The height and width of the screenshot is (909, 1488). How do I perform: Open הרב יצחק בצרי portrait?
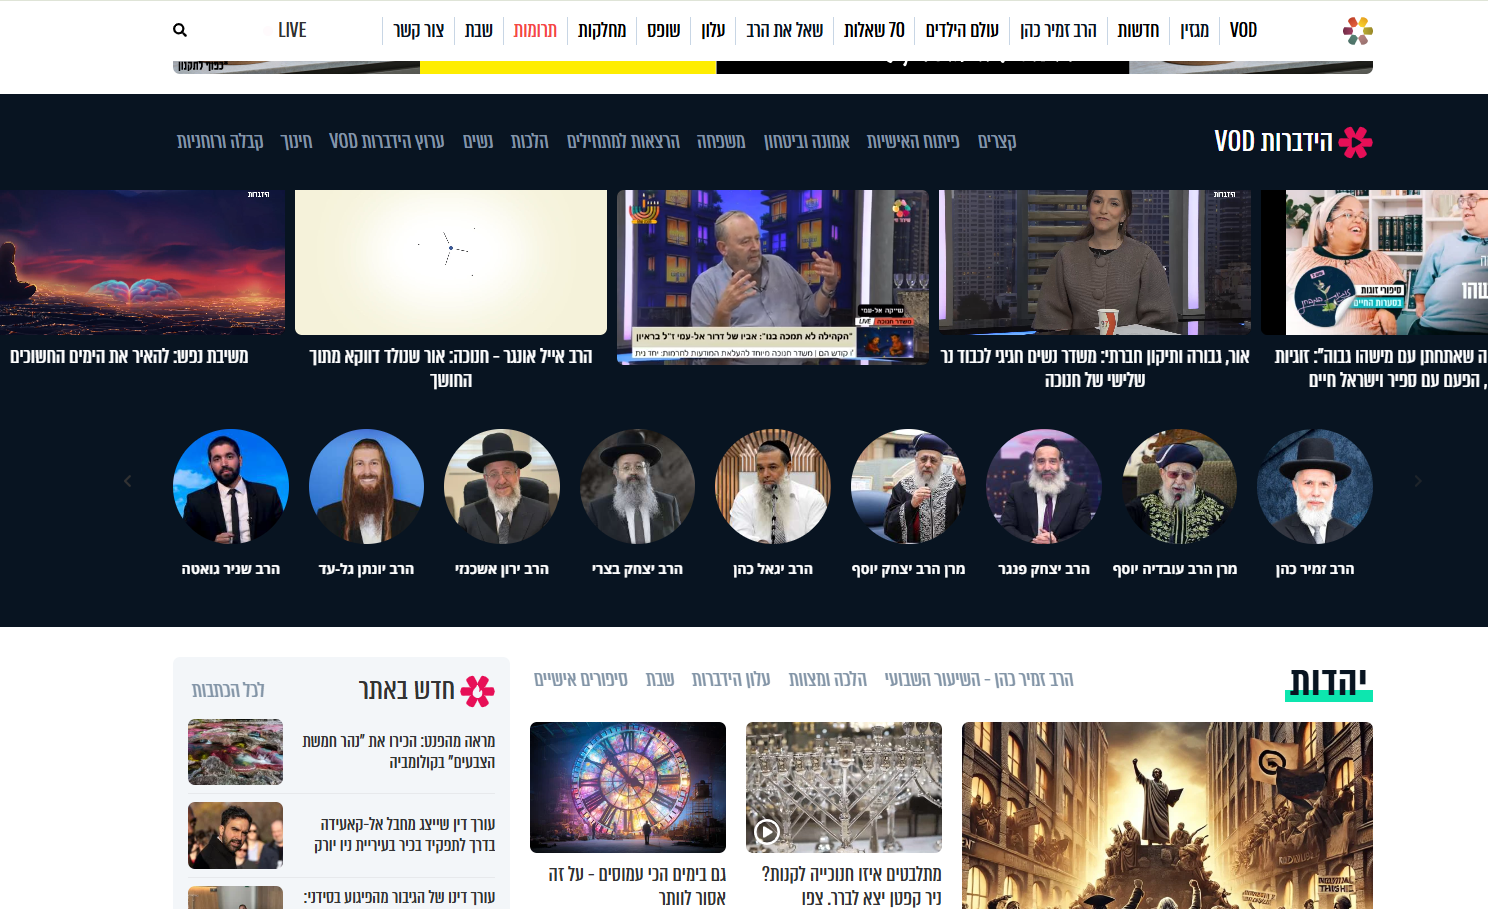point(637,487)
